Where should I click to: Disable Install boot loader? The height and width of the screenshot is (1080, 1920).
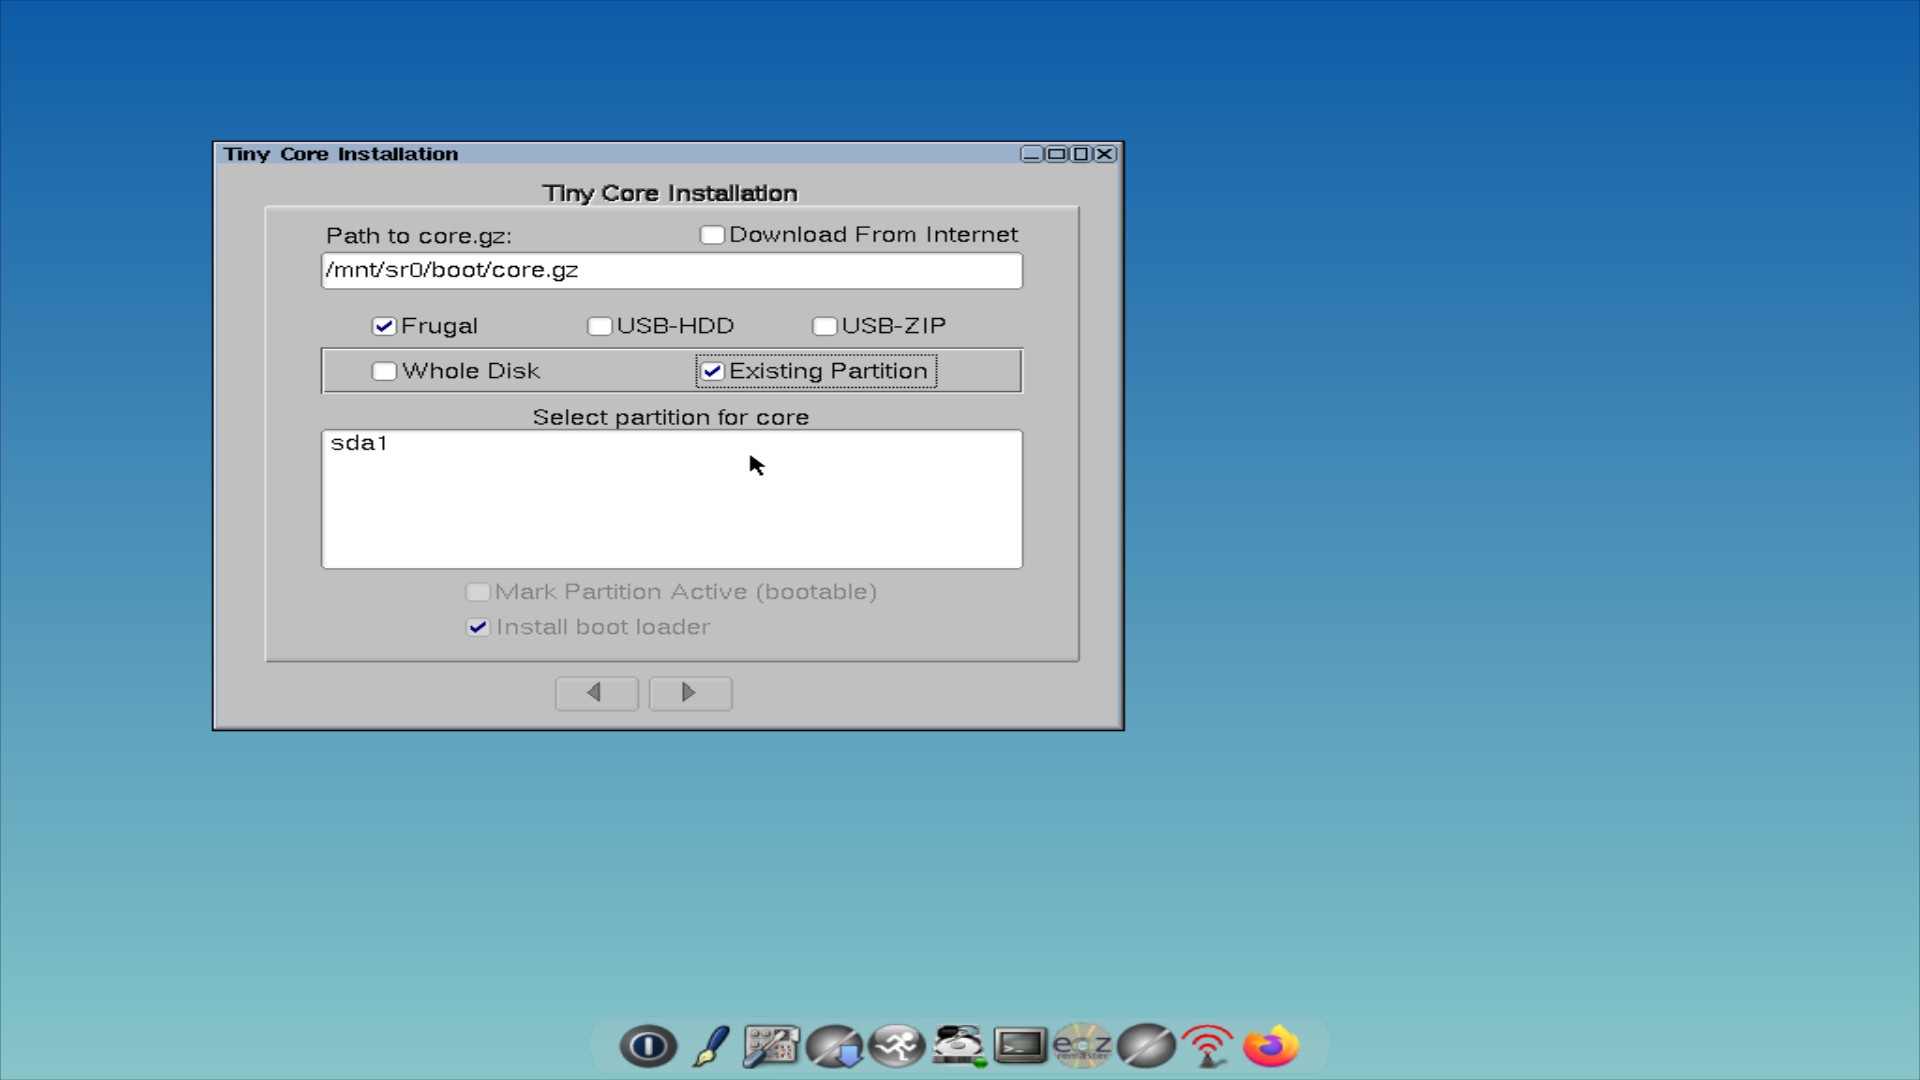pyautogui.click(x=478, y=627)
